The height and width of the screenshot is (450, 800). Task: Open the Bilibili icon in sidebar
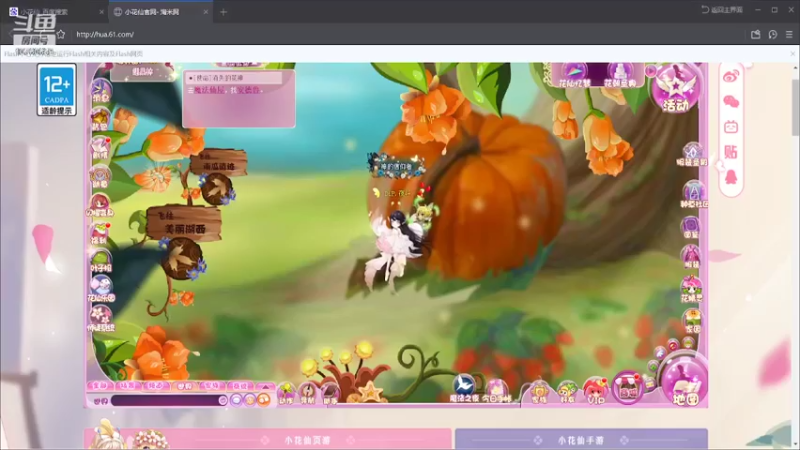pyautogui.click(x=731, y=127)
